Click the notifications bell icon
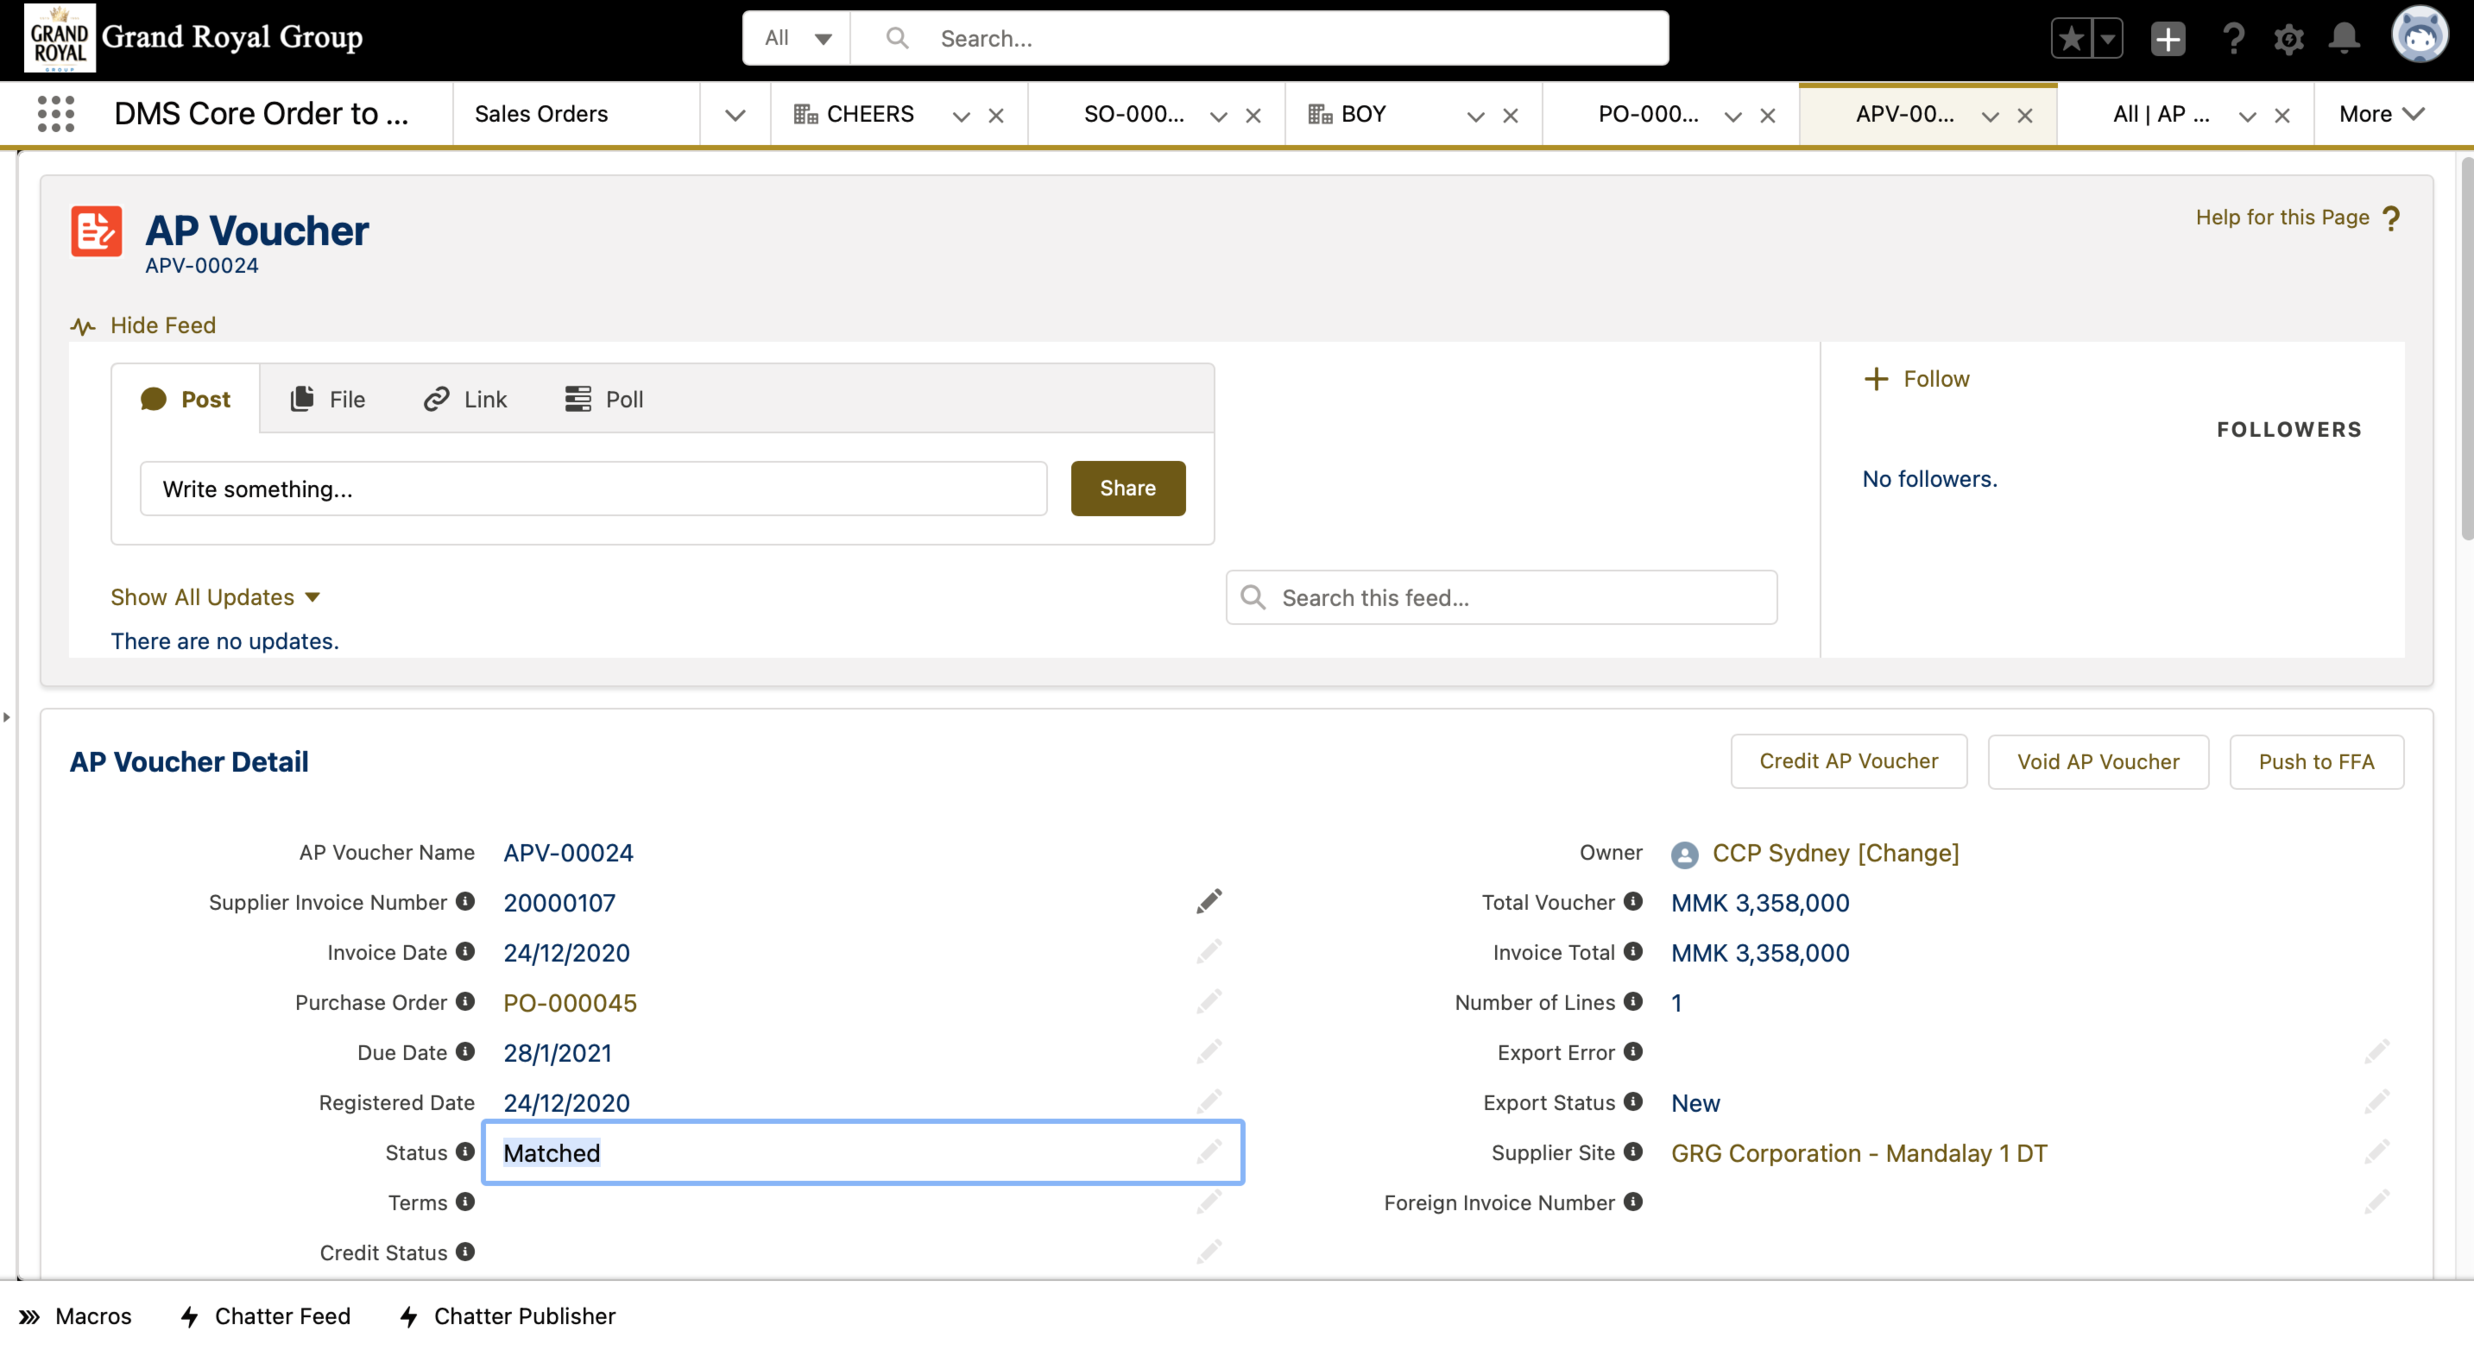Viewport: 2474px width, 1350px height. click(x=2344, y=38)
